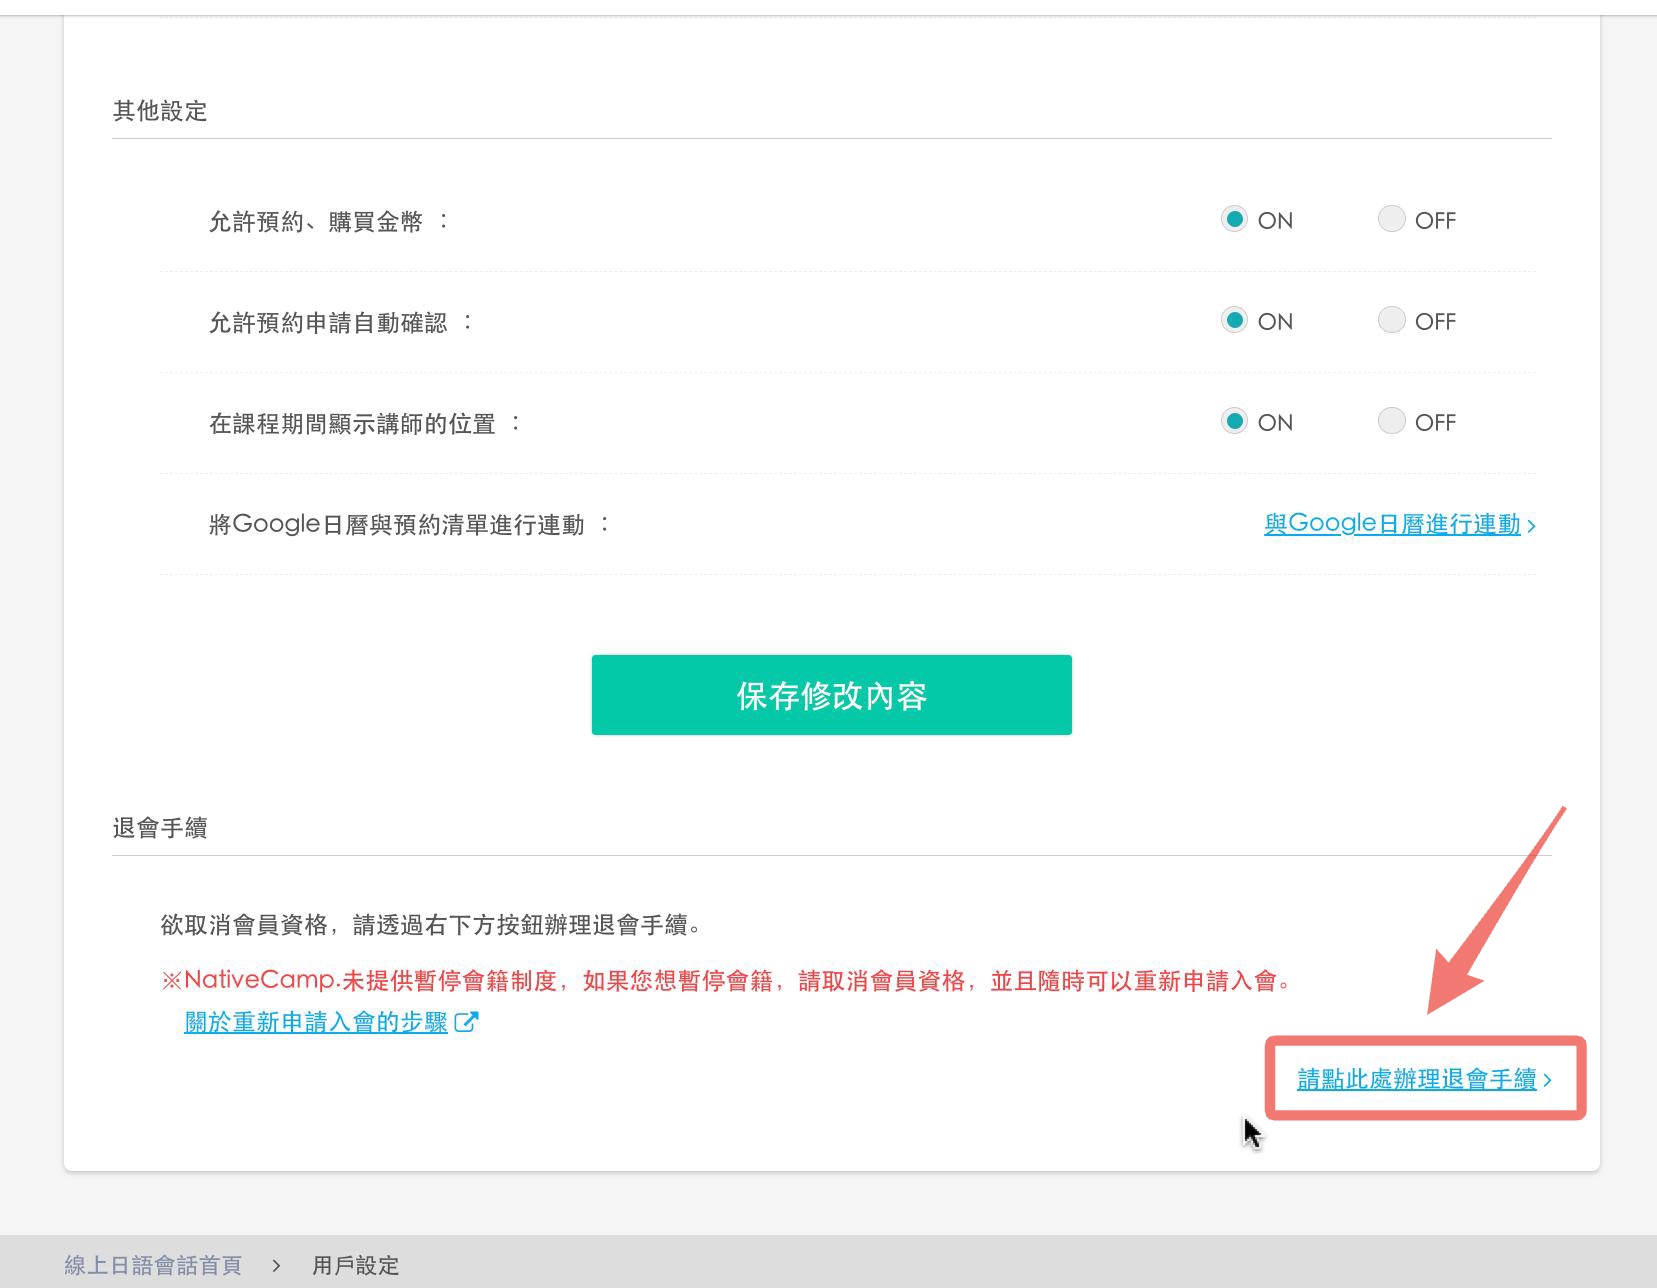Select ON for 允許預約、購買金幣
This screenshot has width=1657, height=1288.
(1234, 219)
